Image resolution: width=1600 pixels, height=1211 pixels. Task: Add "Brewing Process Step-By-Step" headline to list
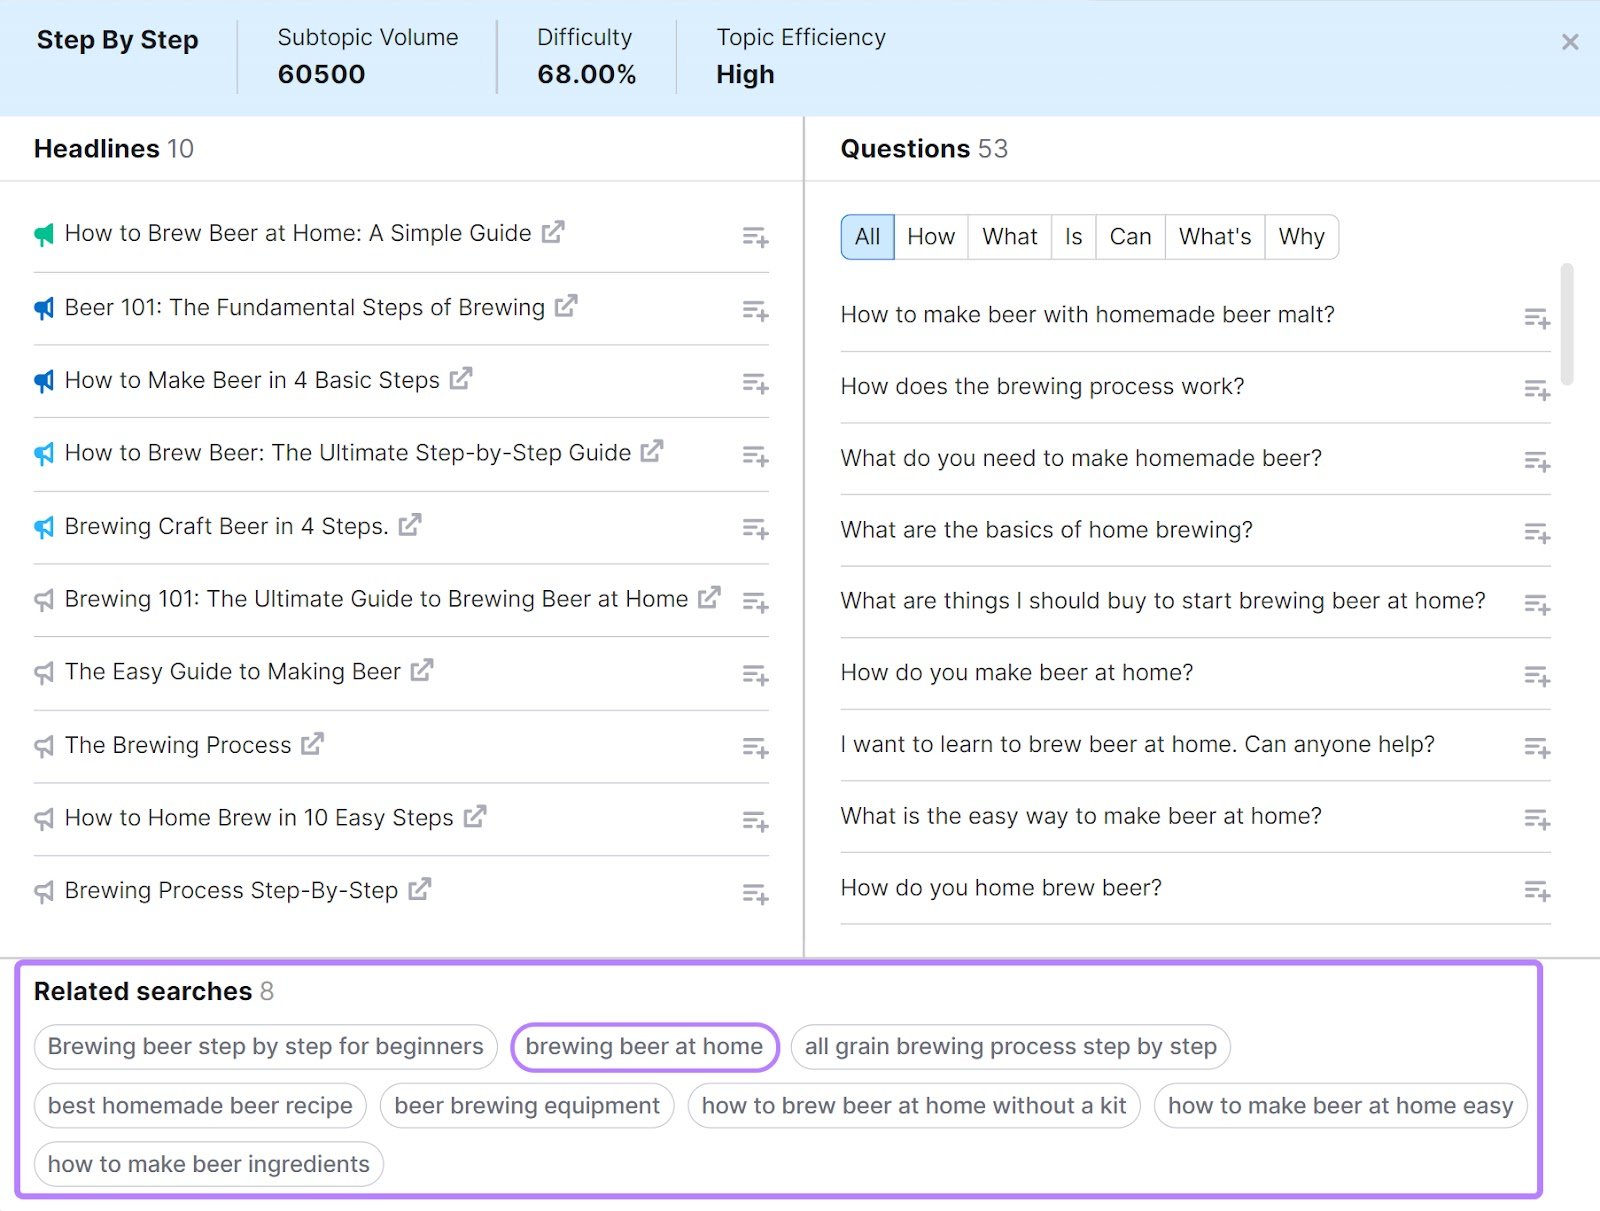click(x=756, y=893)
